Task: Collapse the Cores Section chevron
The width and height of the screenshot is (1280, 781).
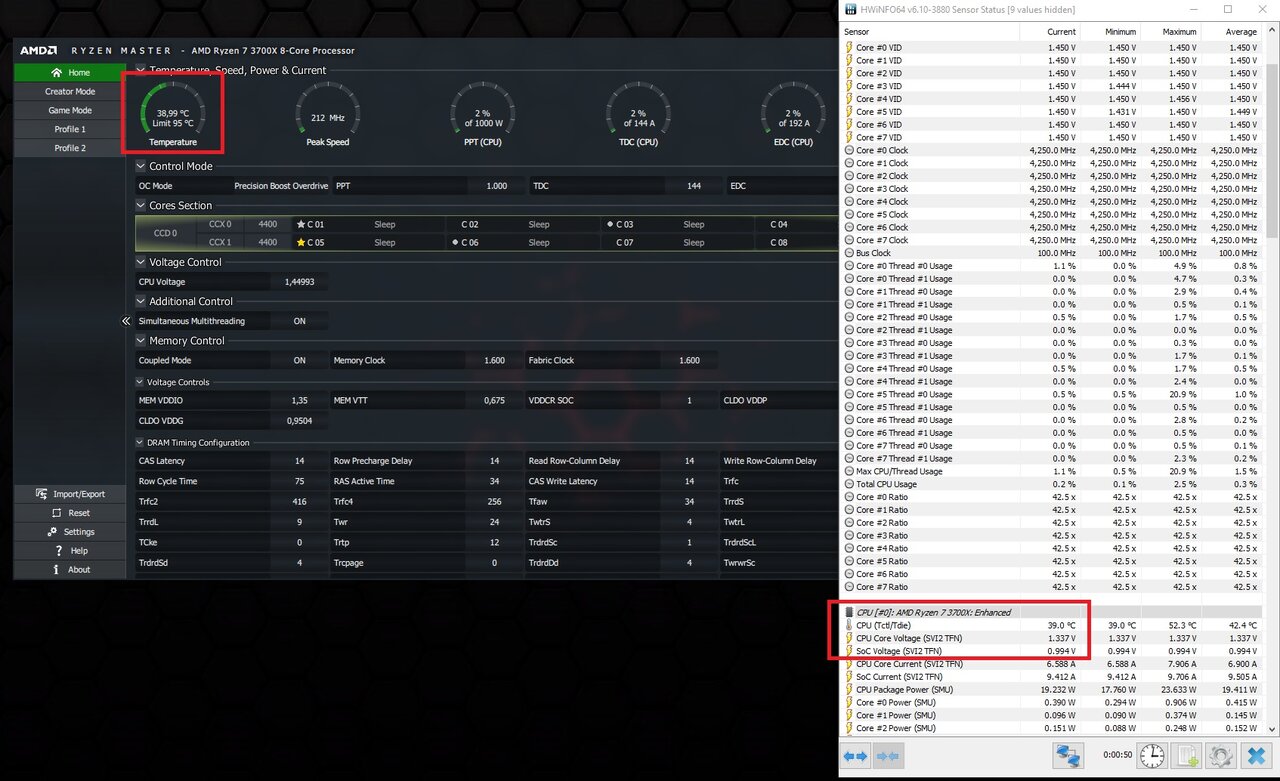Action: (x=141, y=205)
